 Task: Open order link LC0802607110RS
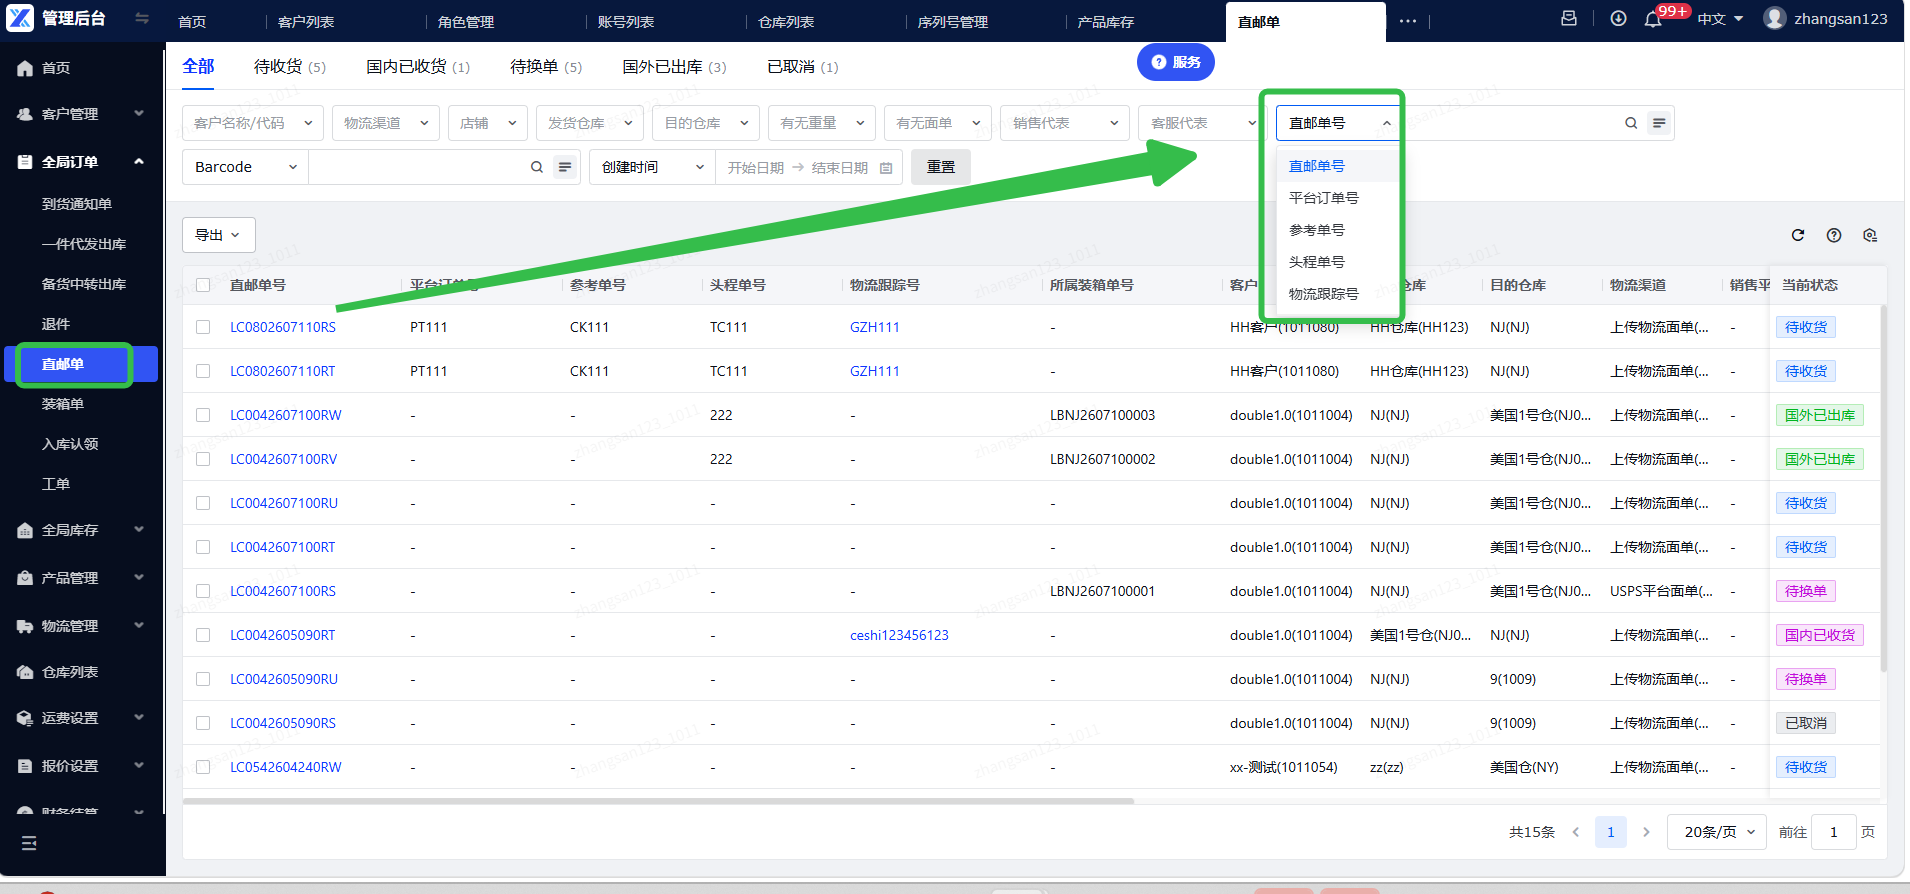point(283,327)
